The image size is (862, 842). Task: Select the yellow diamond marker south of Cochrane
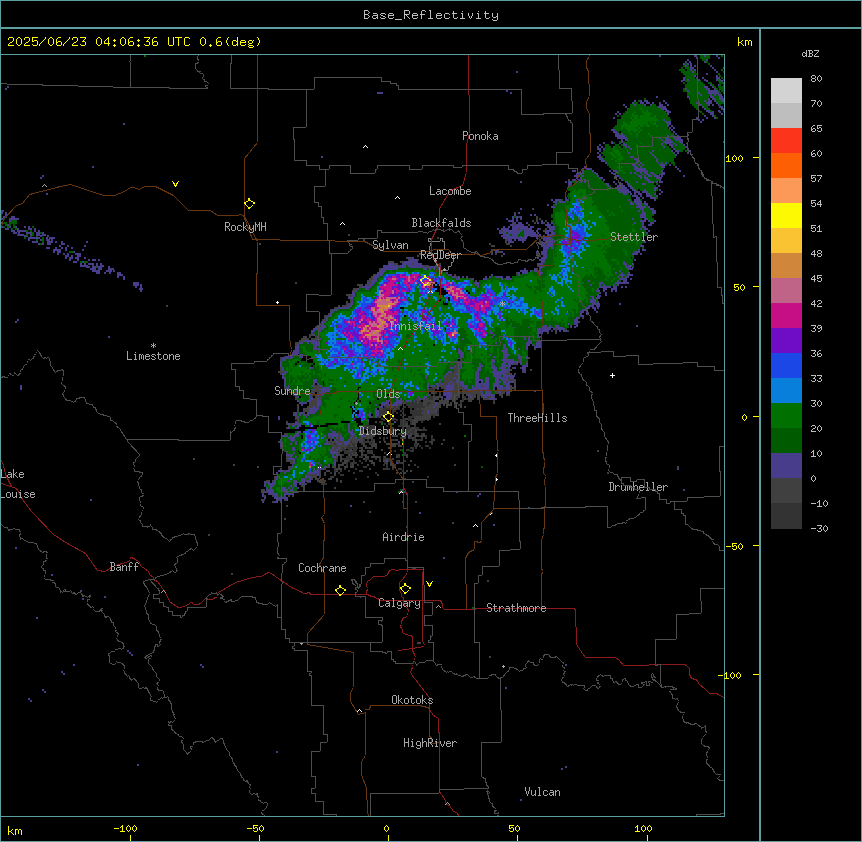tap(340, 590)
